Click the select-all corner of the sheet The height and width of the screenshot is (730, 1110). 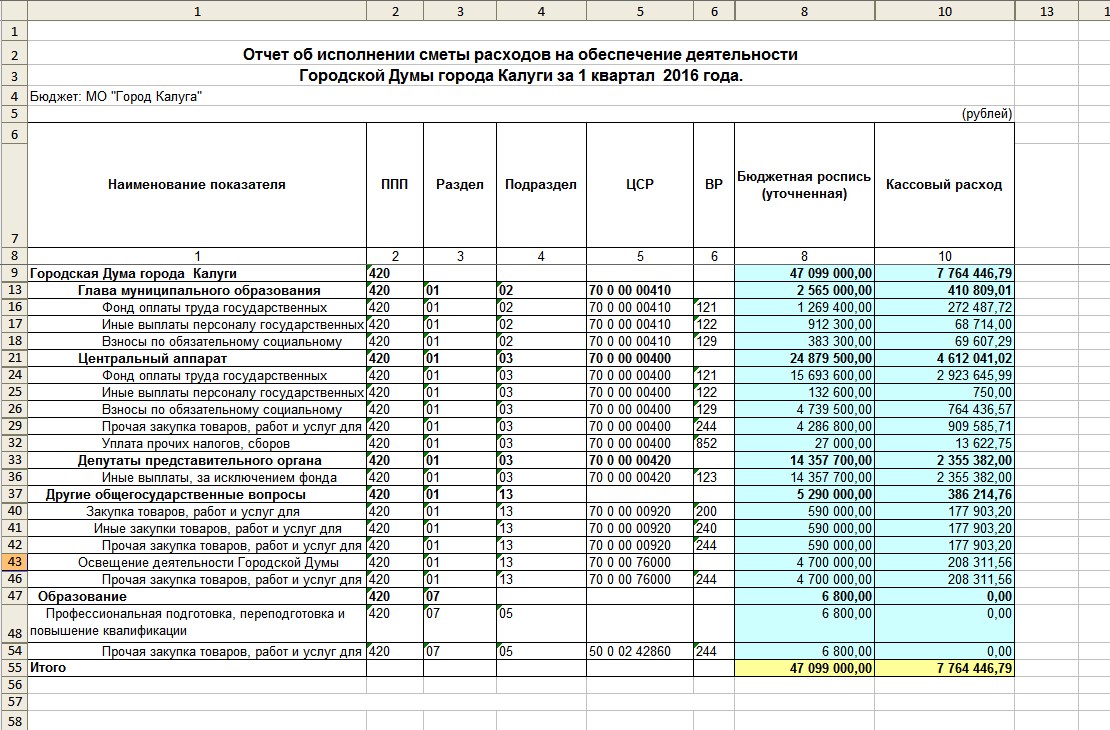pyautogui.click(x=13, y=11)
